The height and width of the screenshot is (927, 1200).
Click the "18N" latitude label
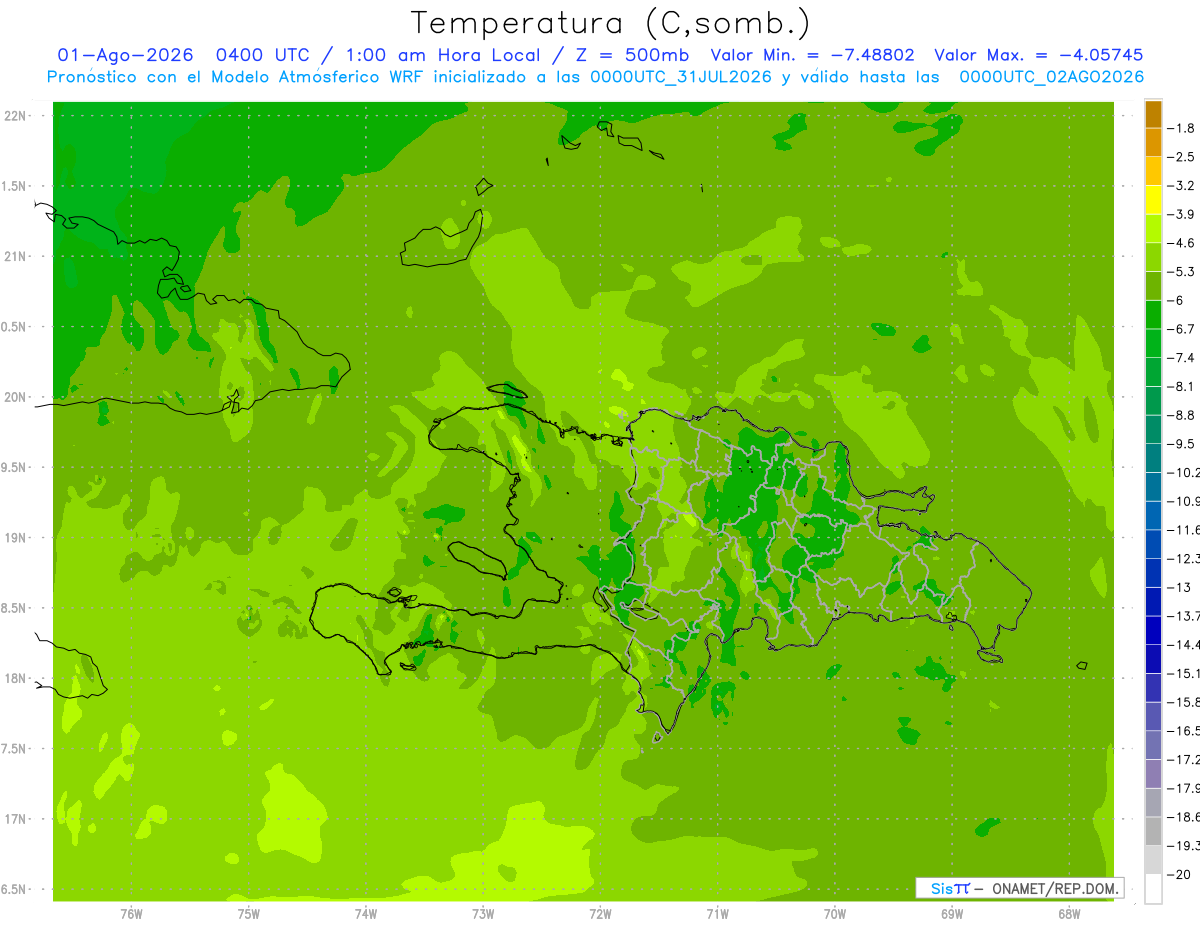coord(16,678)
